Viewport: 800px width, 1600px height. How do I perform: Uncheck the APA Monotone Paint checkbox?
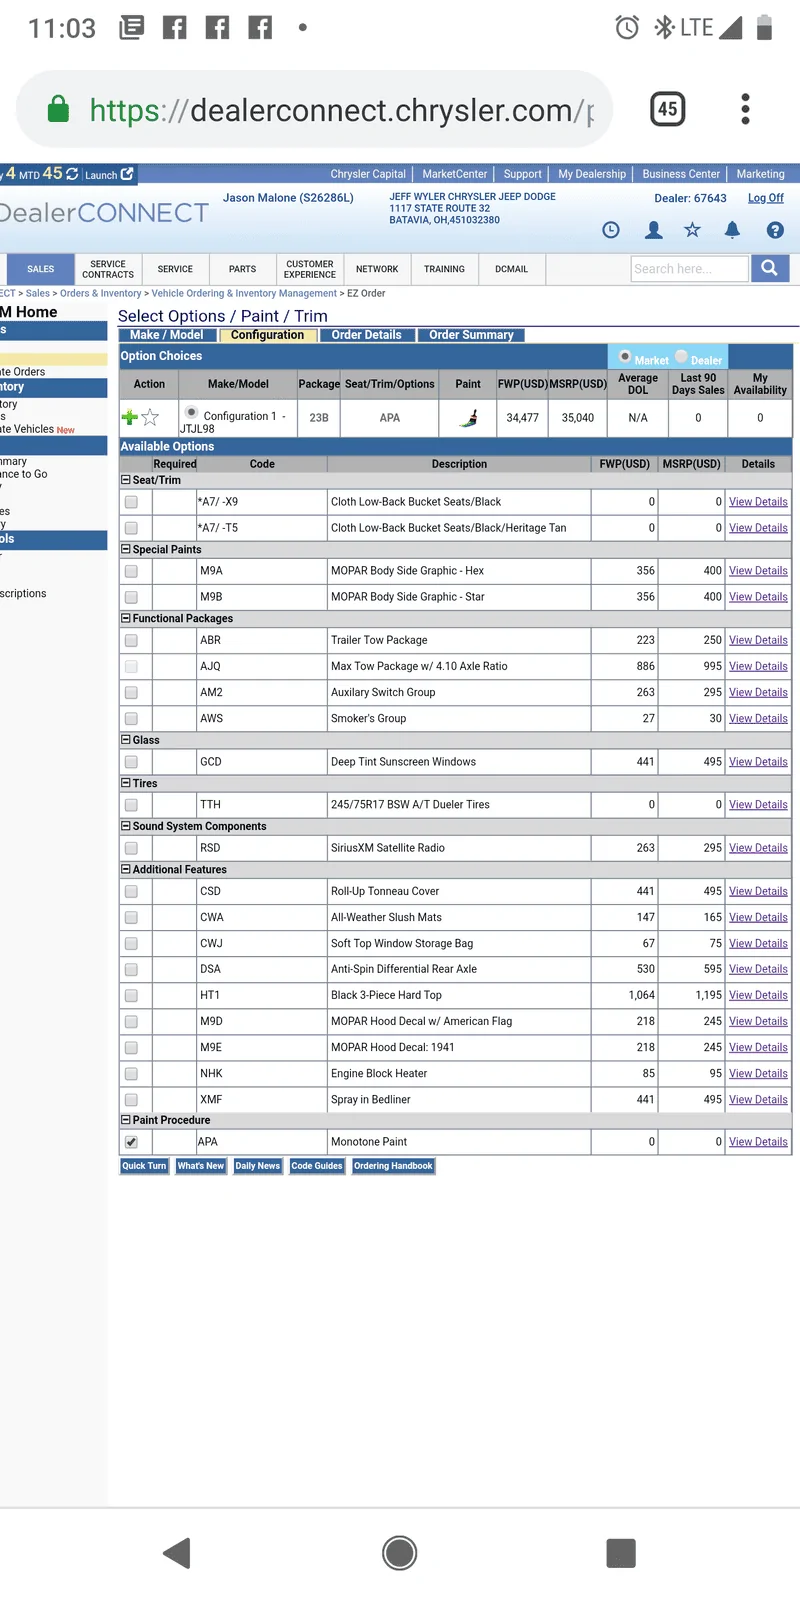click(131, 1142)
